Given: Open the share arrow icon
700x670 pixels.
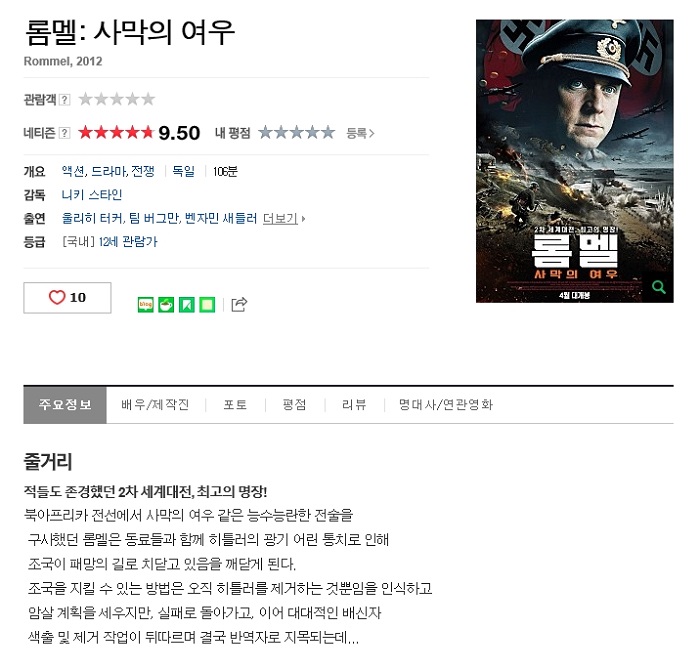Looking at the screenshot, I should (239, 304).
